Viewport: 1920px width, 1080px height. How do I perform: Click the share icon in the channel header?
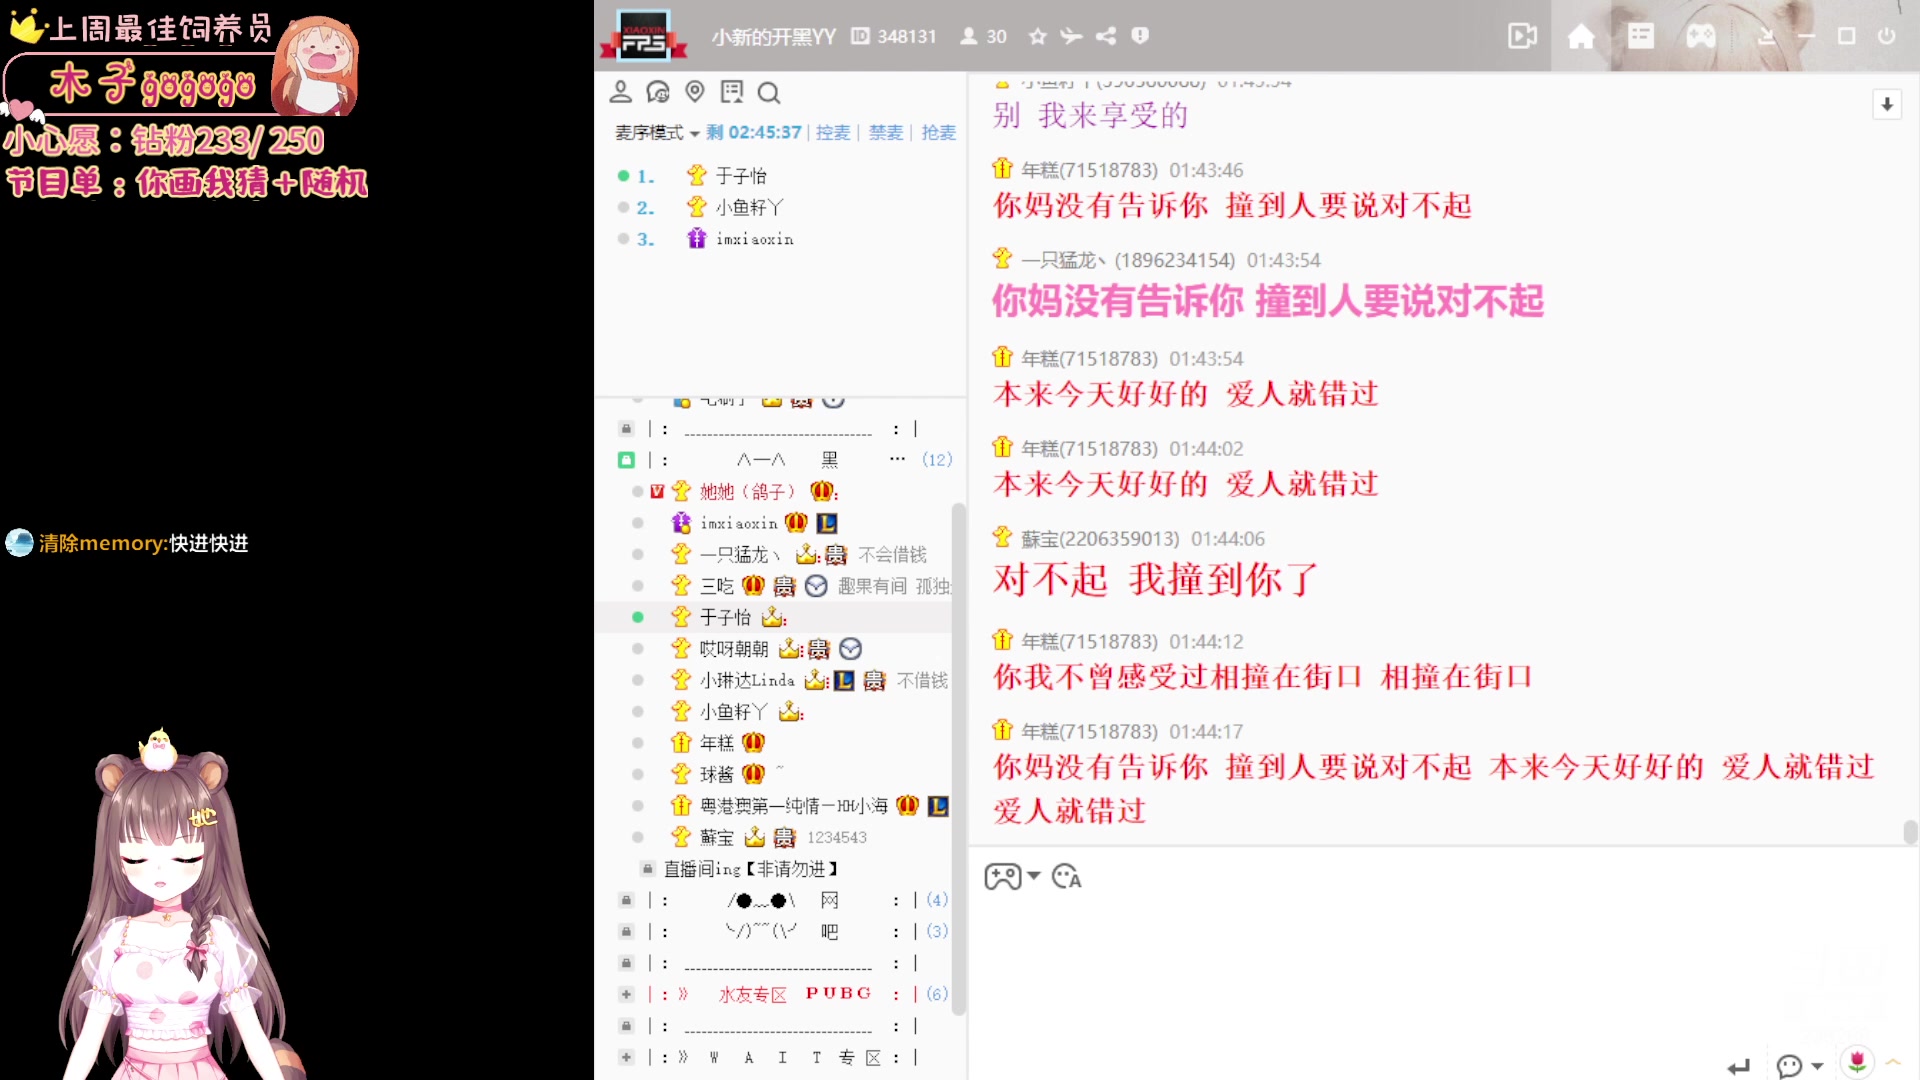tap(1106, 37)
